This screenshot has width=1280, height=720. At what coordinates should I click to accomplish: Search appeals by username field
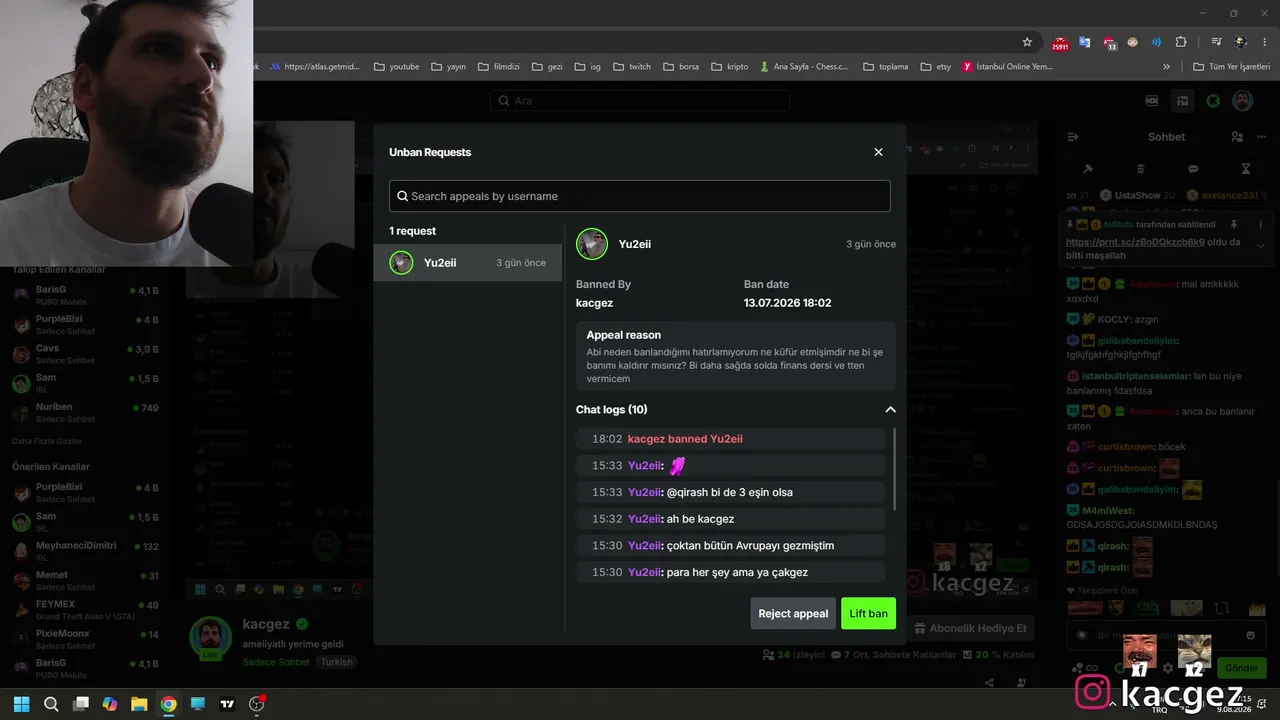(x=640, y=196)
